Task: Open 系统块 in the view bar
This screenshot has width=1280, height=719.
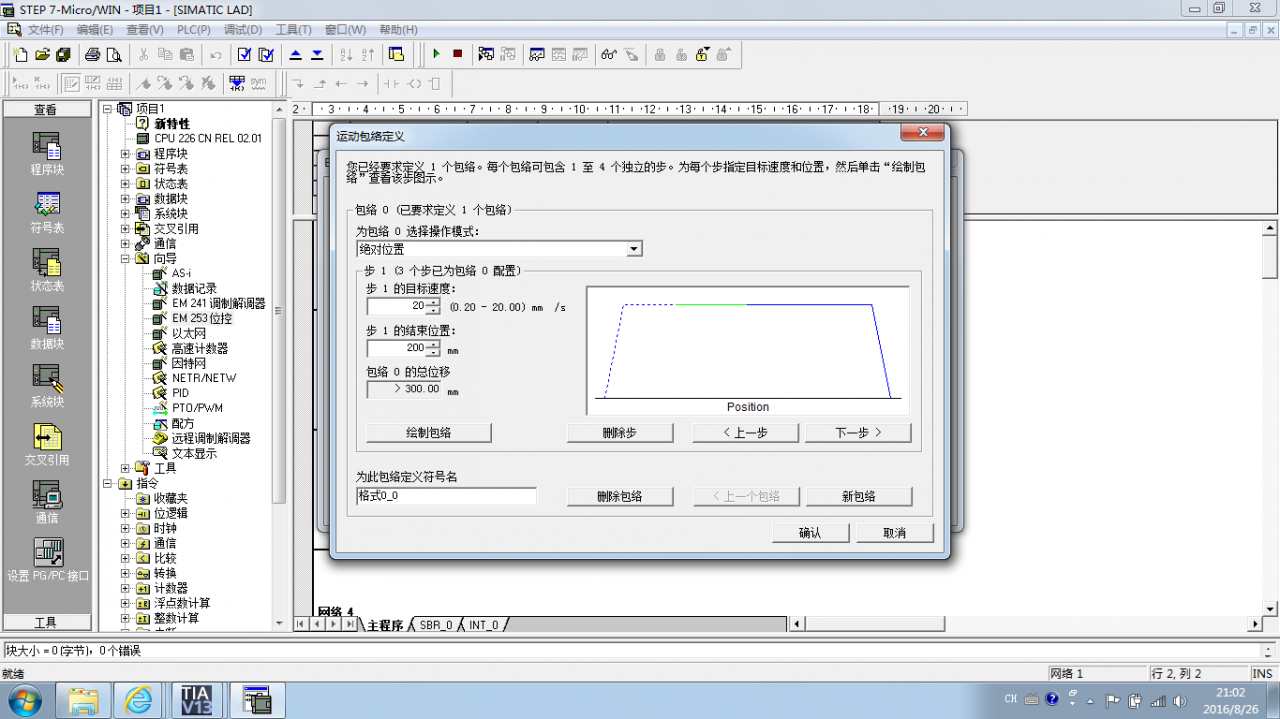Action: tap(47, 386)
